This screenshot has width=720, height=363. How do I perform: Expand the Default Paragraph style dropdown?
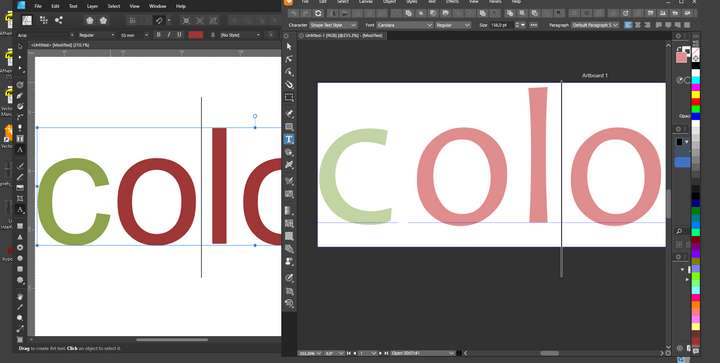pos(596,25)
